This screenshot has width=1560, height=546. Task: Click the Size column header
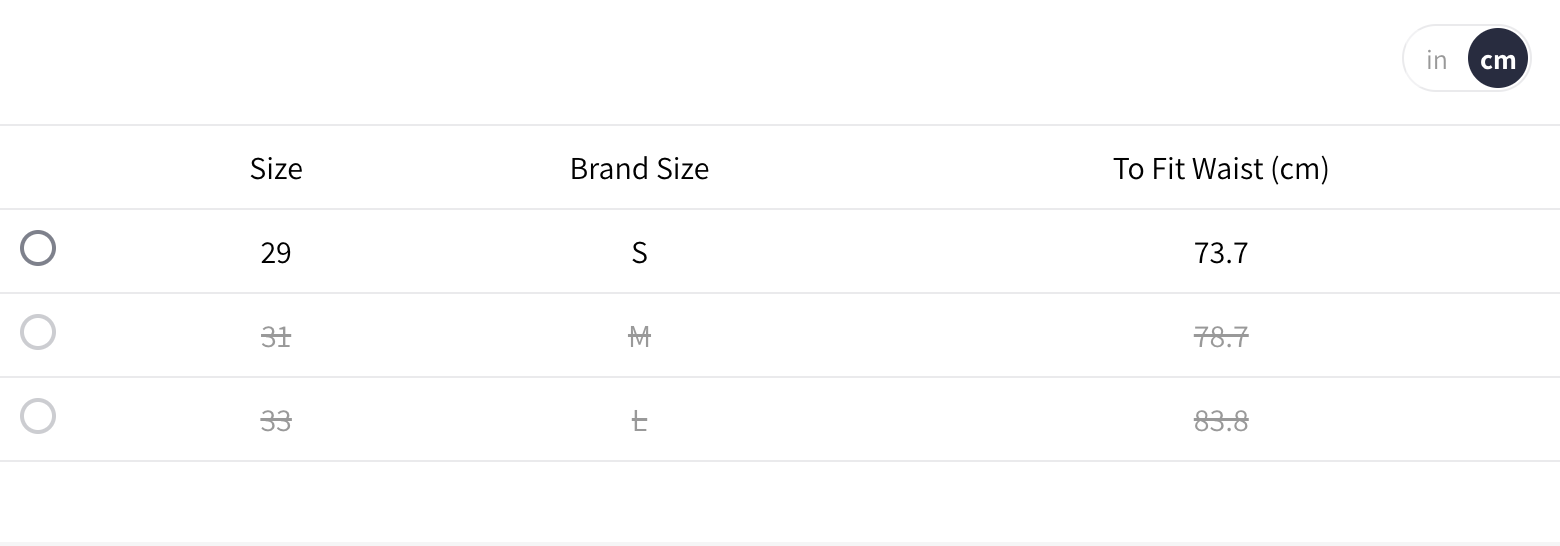(x=276, y=168)
